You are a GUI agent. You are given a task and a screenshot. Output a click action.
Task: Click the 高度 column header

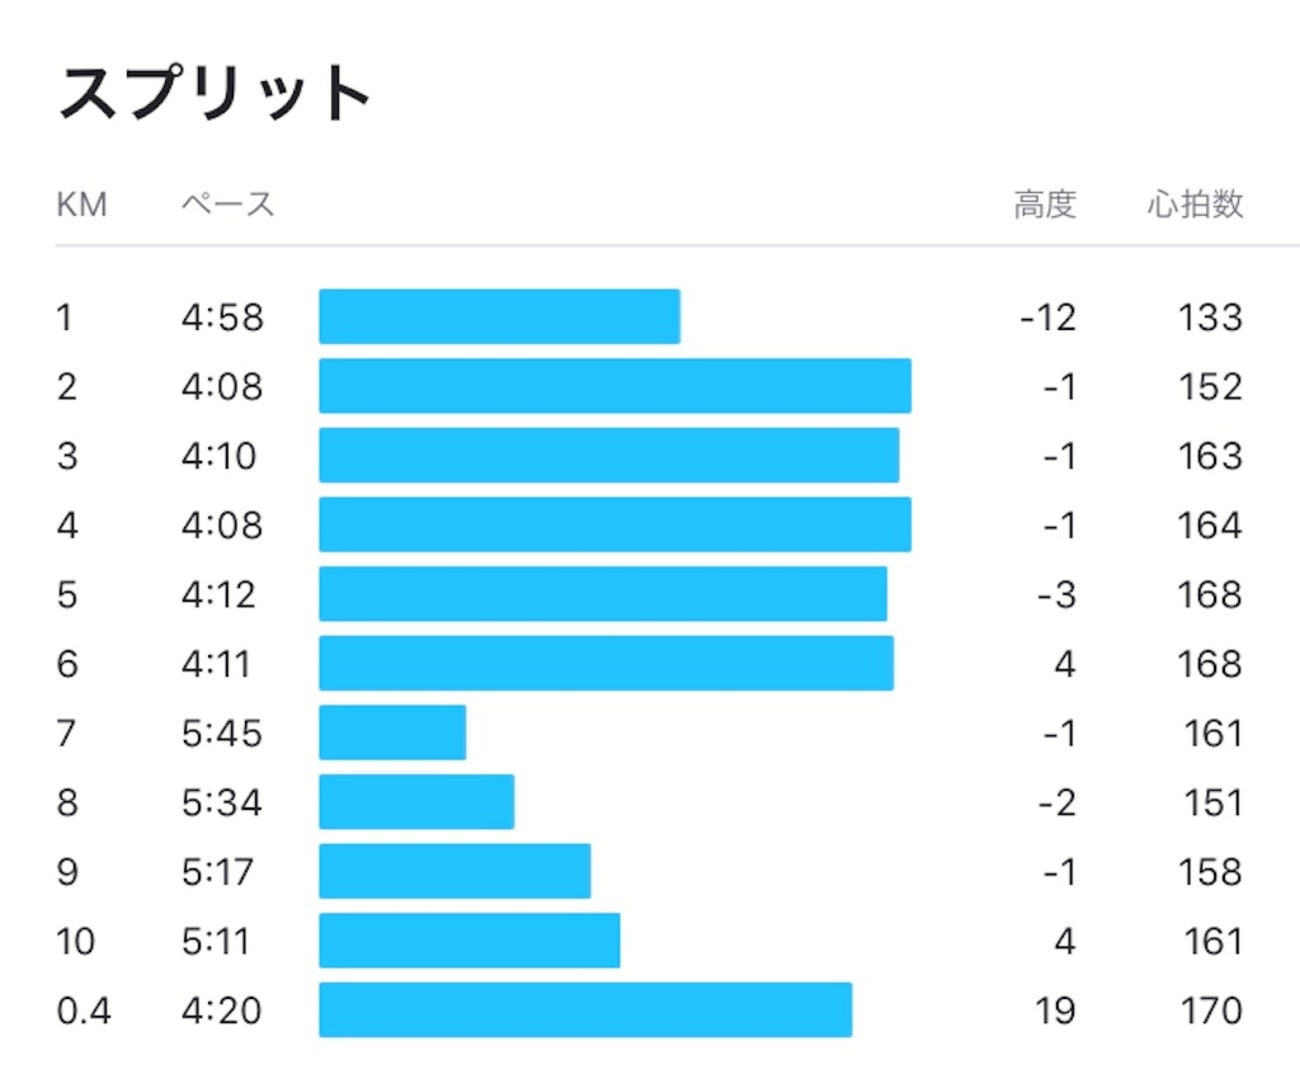(x=1044, y=205)
